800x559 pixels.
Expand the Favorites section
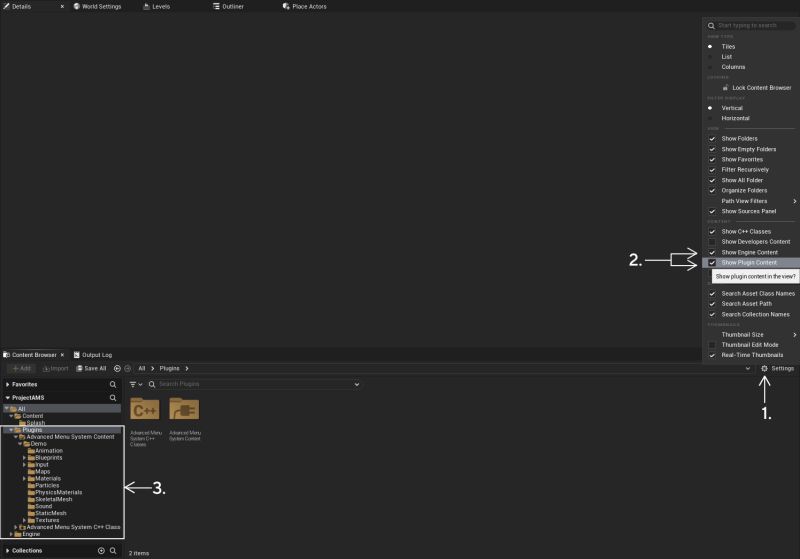8,384
